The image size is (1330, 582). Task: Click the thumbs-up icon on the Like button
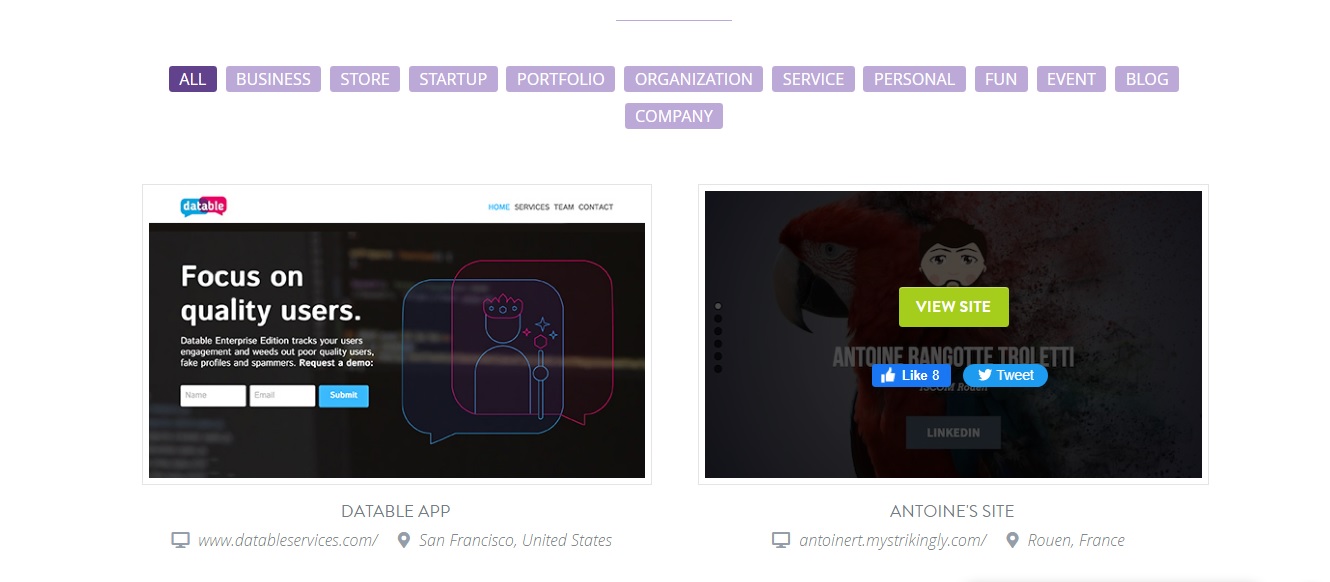pyautogui.click(x=888, y=375)
